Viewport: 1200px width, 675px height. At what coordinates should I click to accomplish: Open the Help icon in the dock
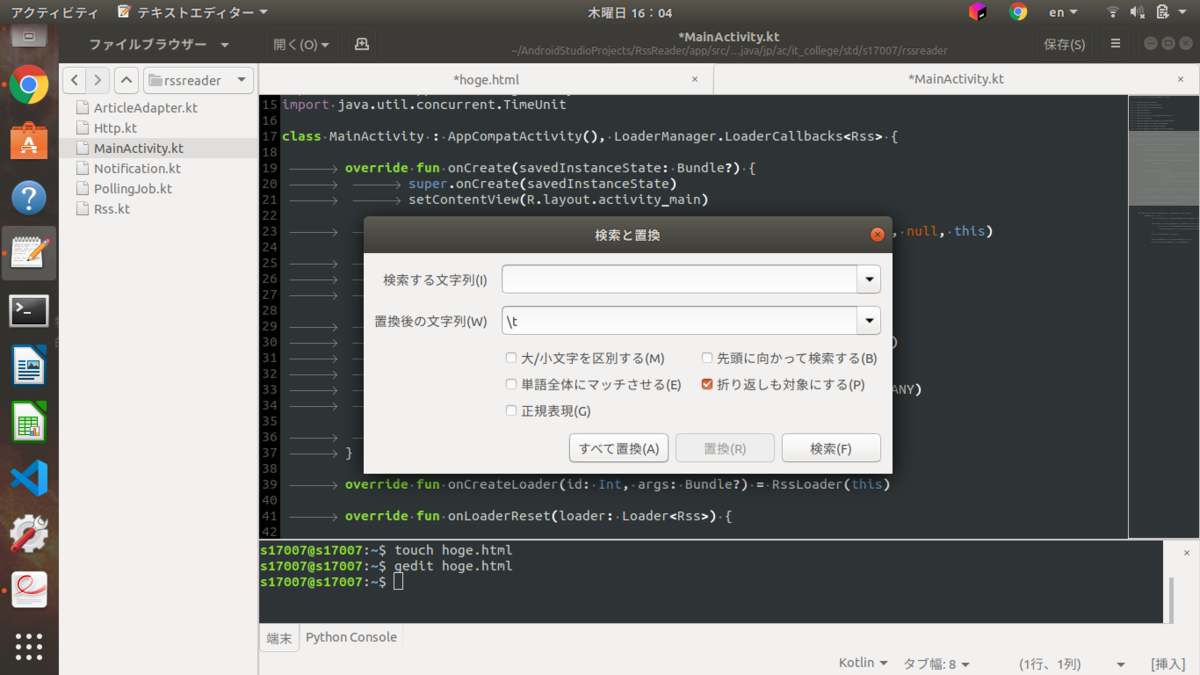pos(29,198)
